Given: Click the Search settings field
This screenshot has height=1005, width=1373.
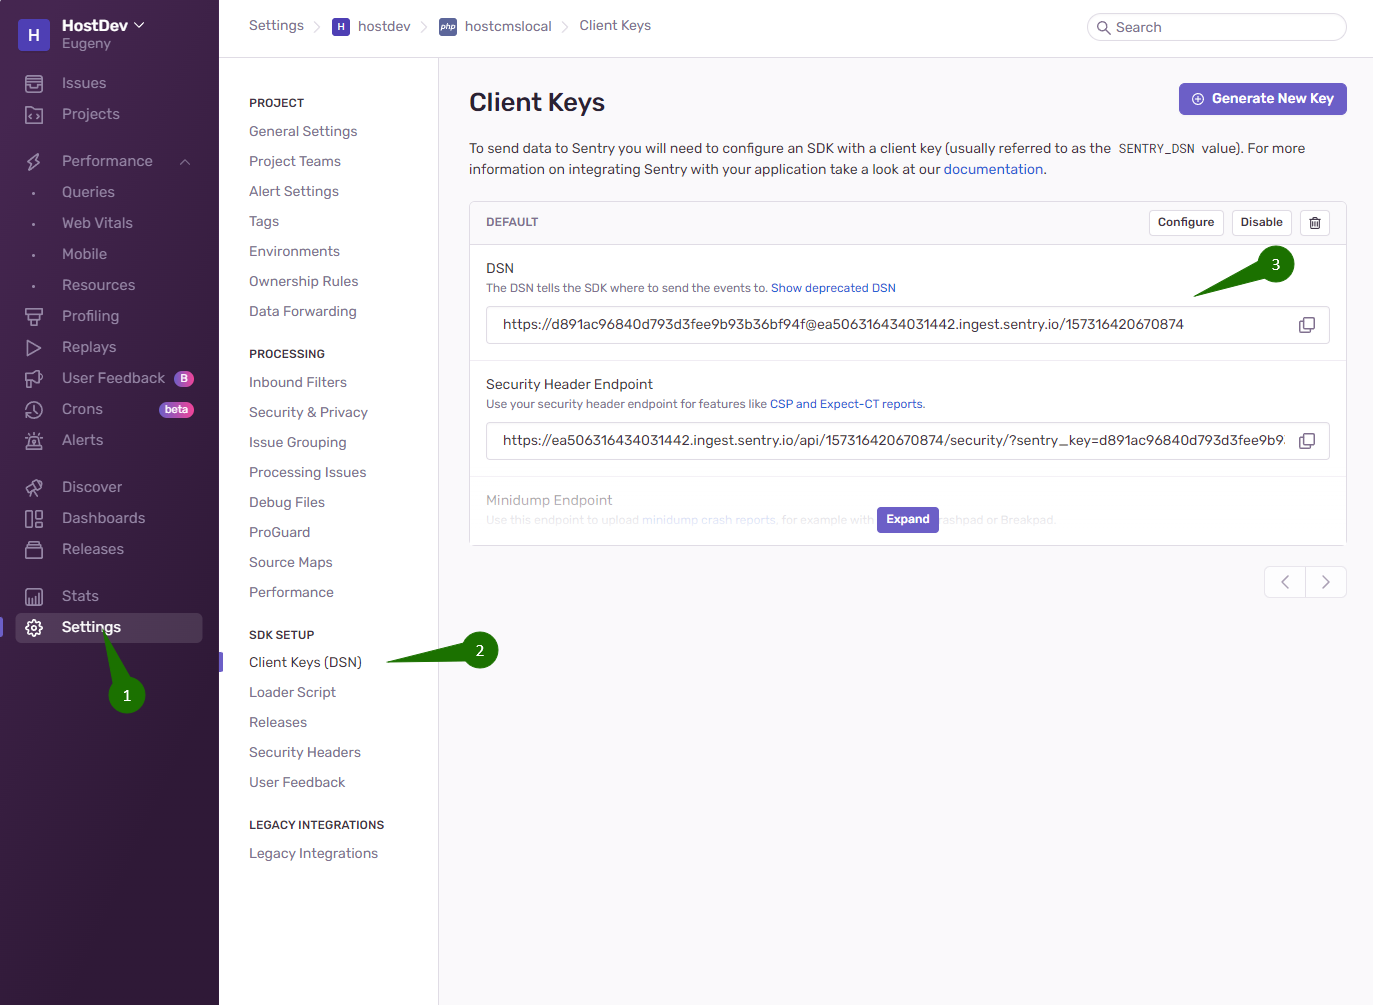Looking at the screenshot, I should click(x=1216, y=28).
